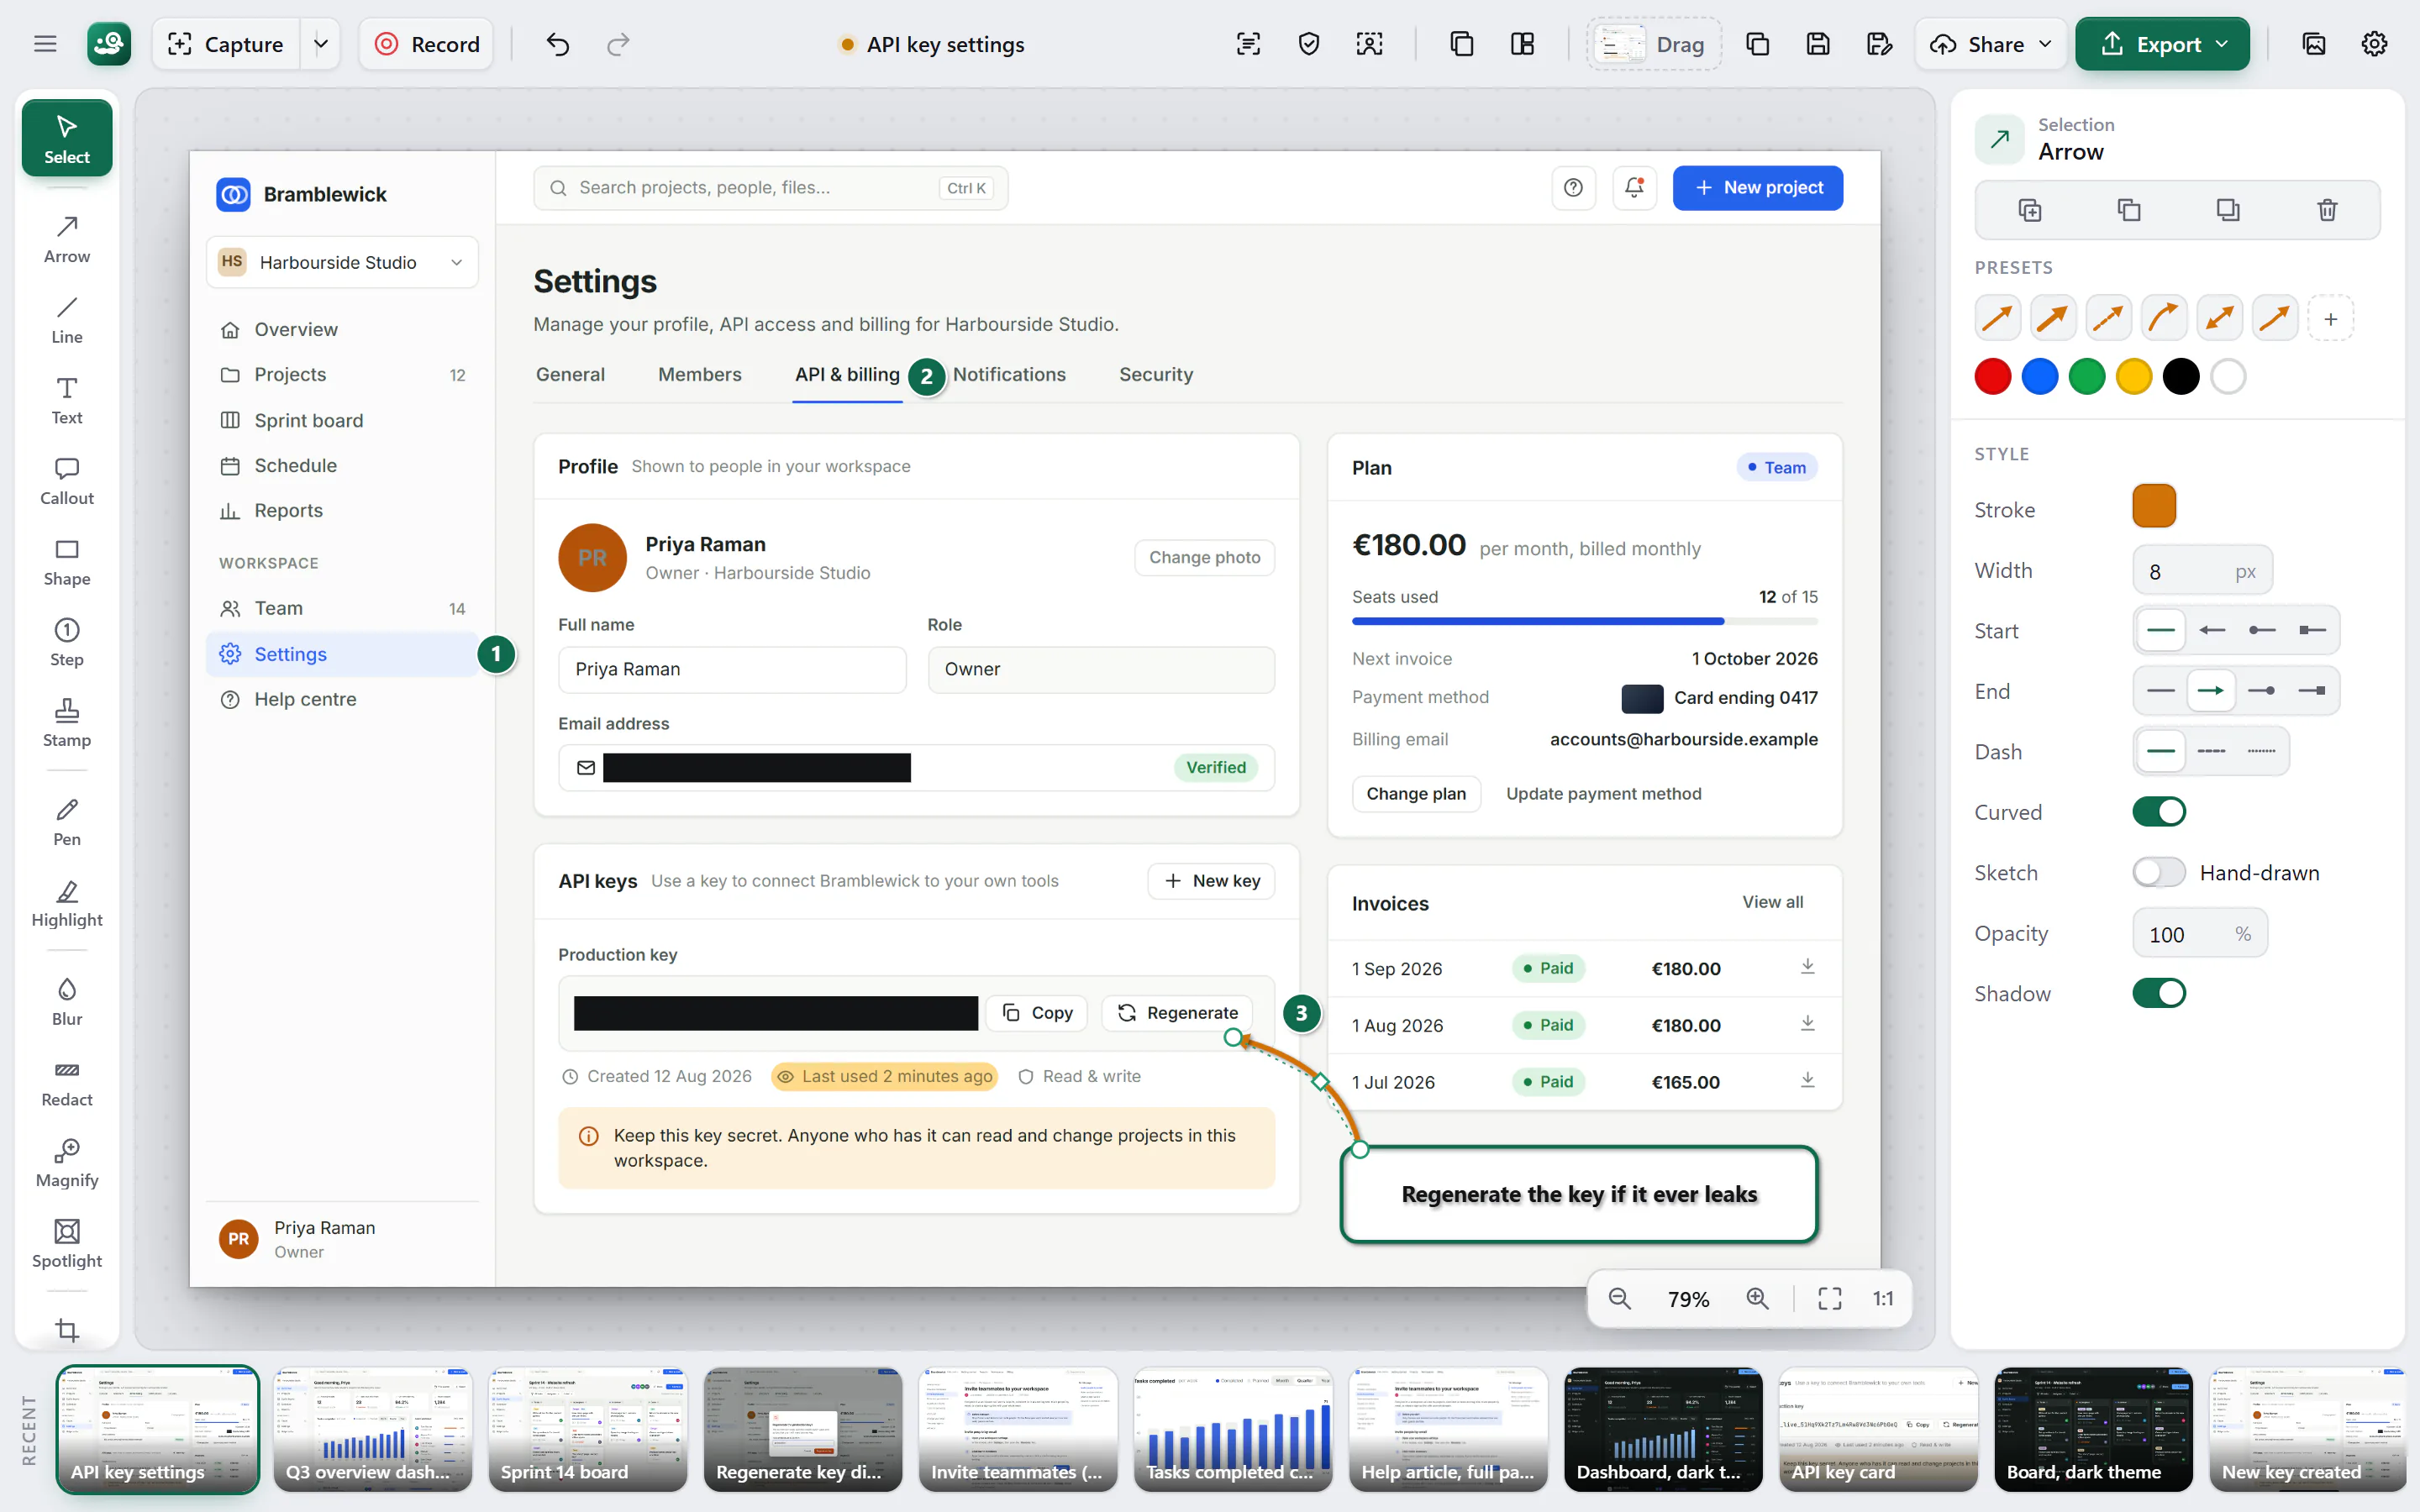Click the Zoom out magnifier
Image resolution: width=2420 pixels, height=1512 pixels.
coord(1620,1298)
